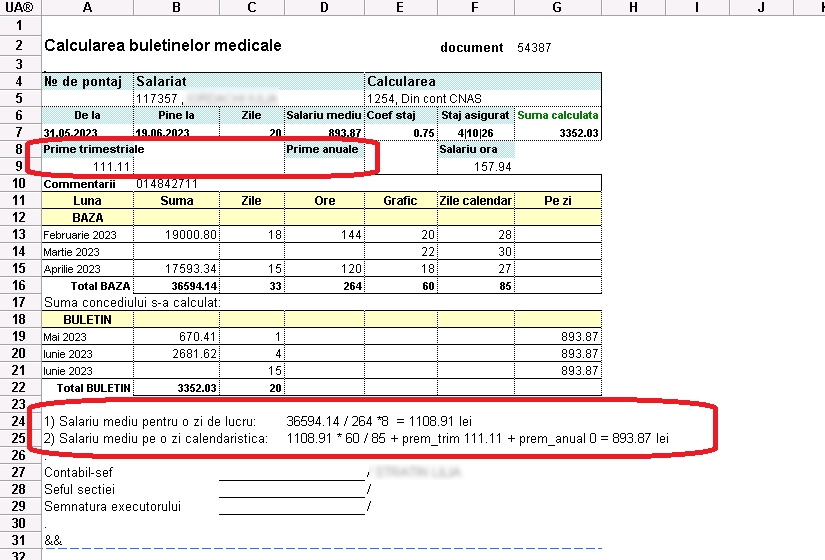
Task: Click the 'Calcularea' header cell
Action: click(x=483, y=81)
